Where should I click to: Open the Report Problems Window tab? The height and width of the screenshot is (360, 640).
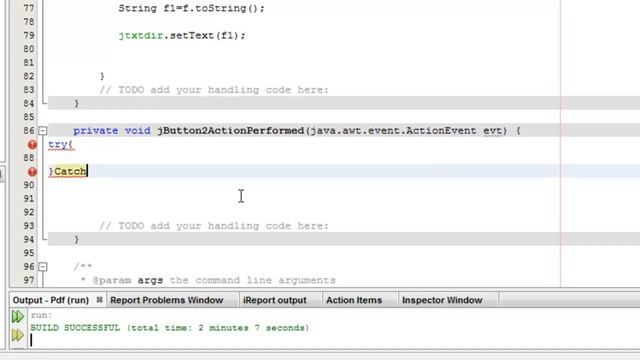pyautogui.click(x=167, y=300)
